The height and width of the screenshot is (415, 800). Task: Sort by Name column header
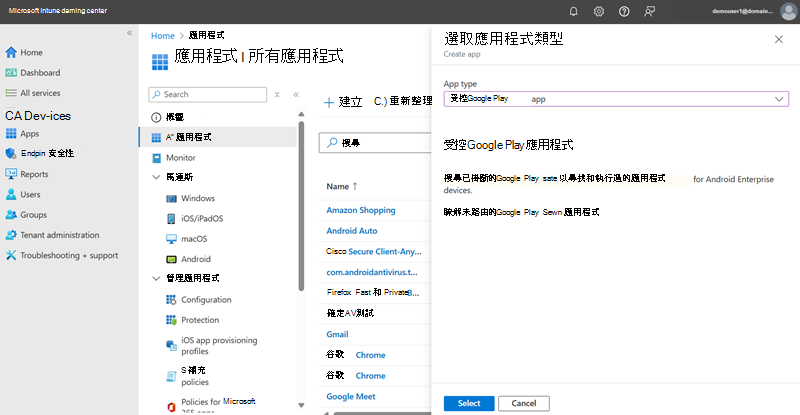(x=342, y=186)
